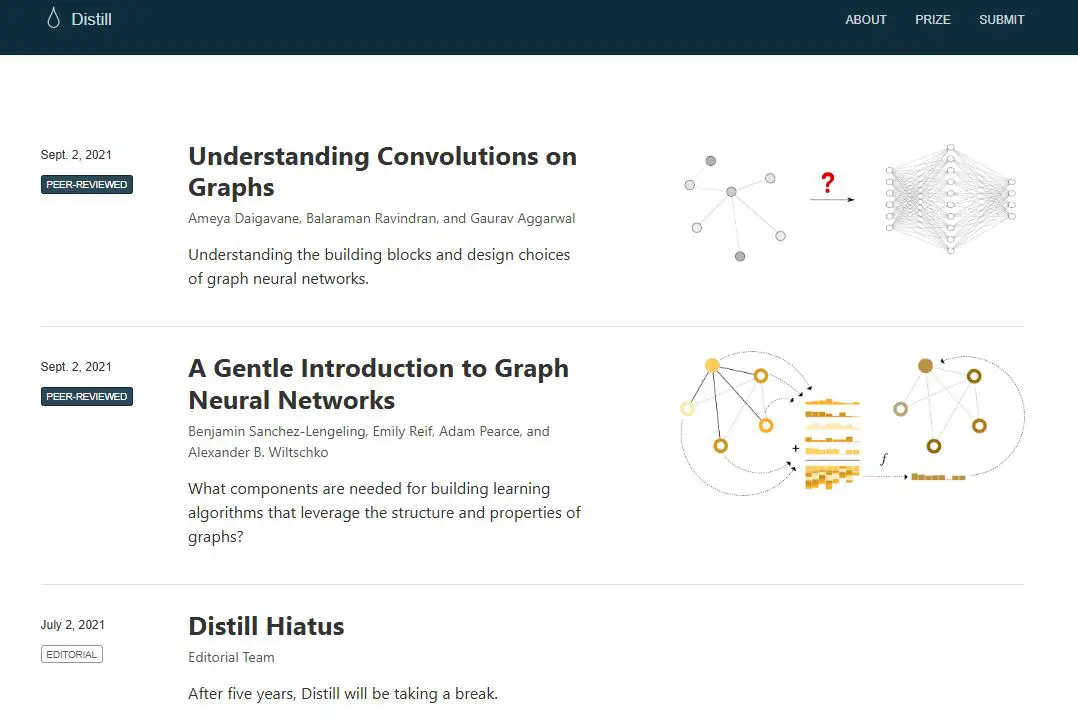Click the EDITORIAL badge under July 2, 2021

(71, 653)
